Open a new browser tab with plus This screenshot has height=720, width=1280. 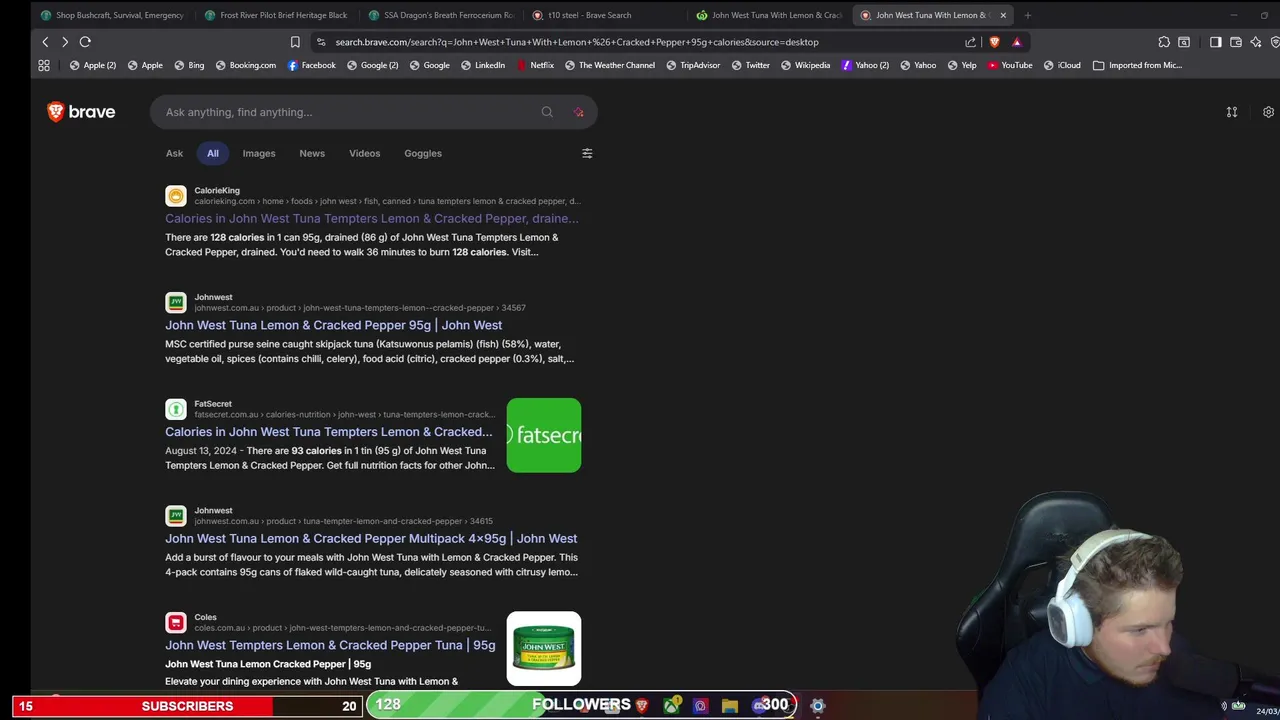[1027, 15]
